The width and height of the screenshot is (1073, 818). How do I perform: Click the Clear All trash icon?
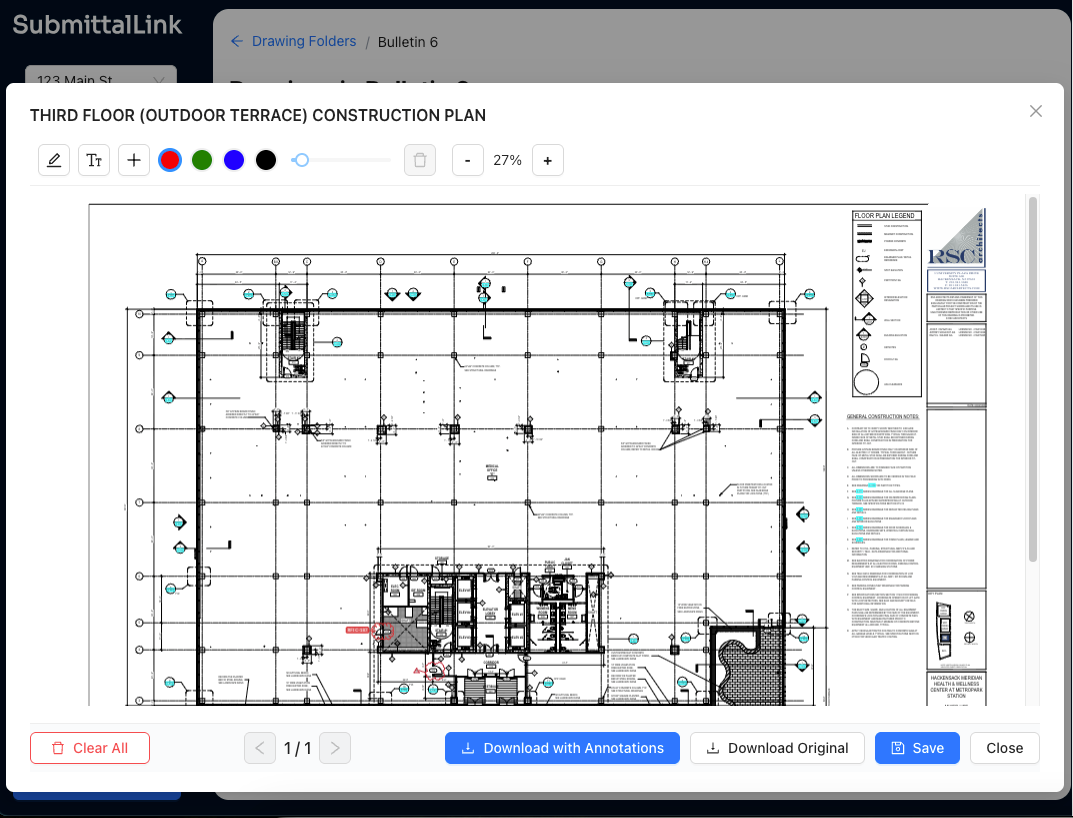(59, 748)
